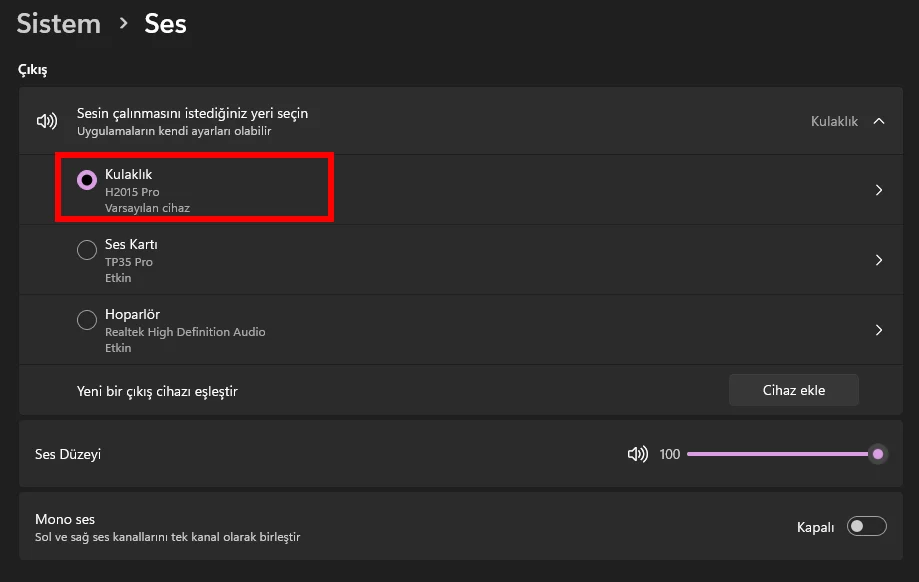
Task: Click the TP35 Pro device row
Action: [x=461, y=260]
